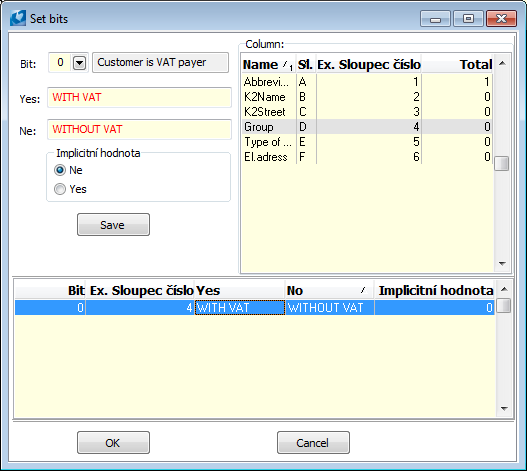Select the K2Name row
The width and height of the screenshot is (527, 471).
click(367, 97)
